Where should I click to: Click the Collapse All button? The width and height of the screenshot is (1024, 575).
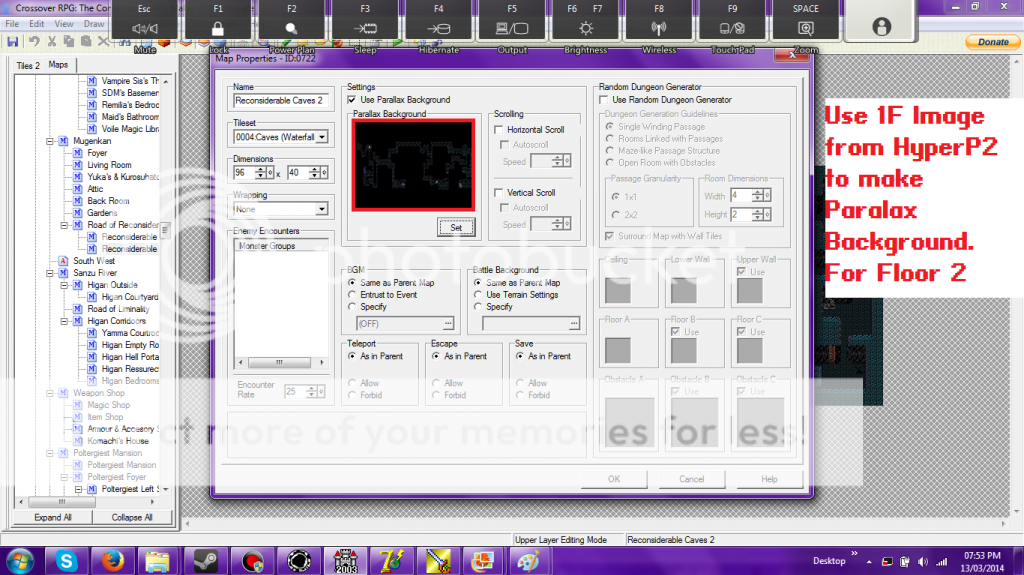click(133, 518)
